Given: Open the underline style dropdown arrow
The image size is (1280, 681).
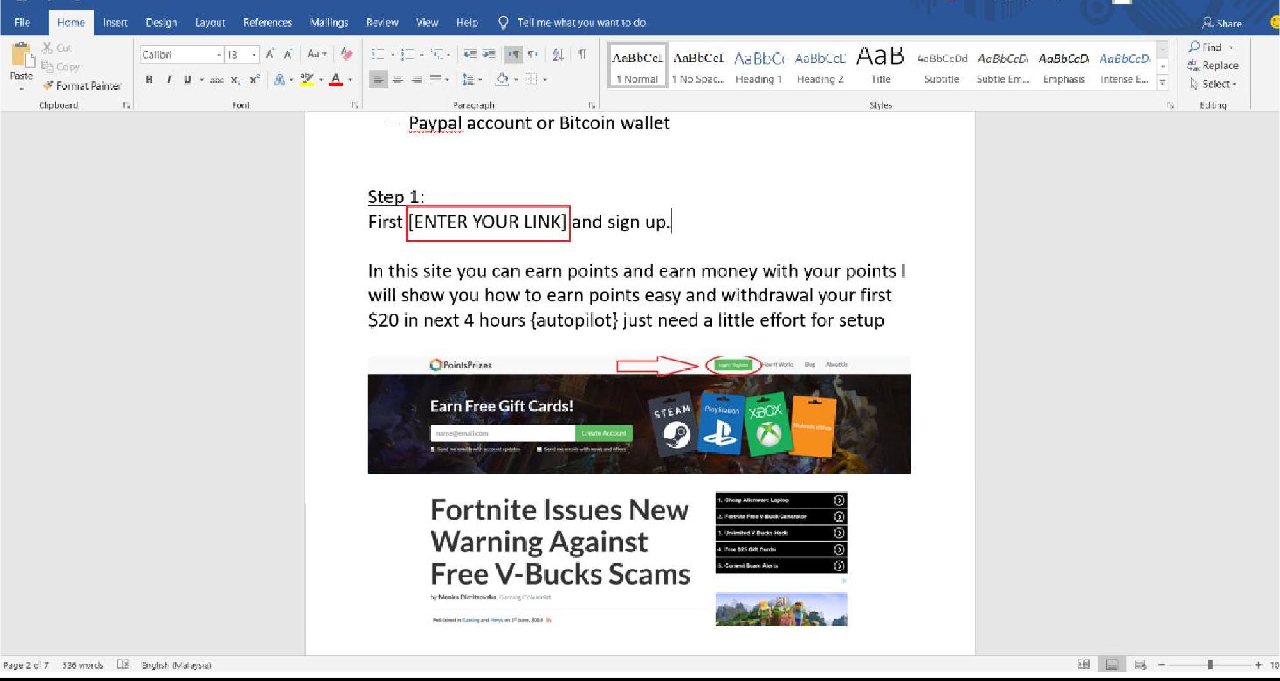Looking at the screenshot, I should (201, 79).
